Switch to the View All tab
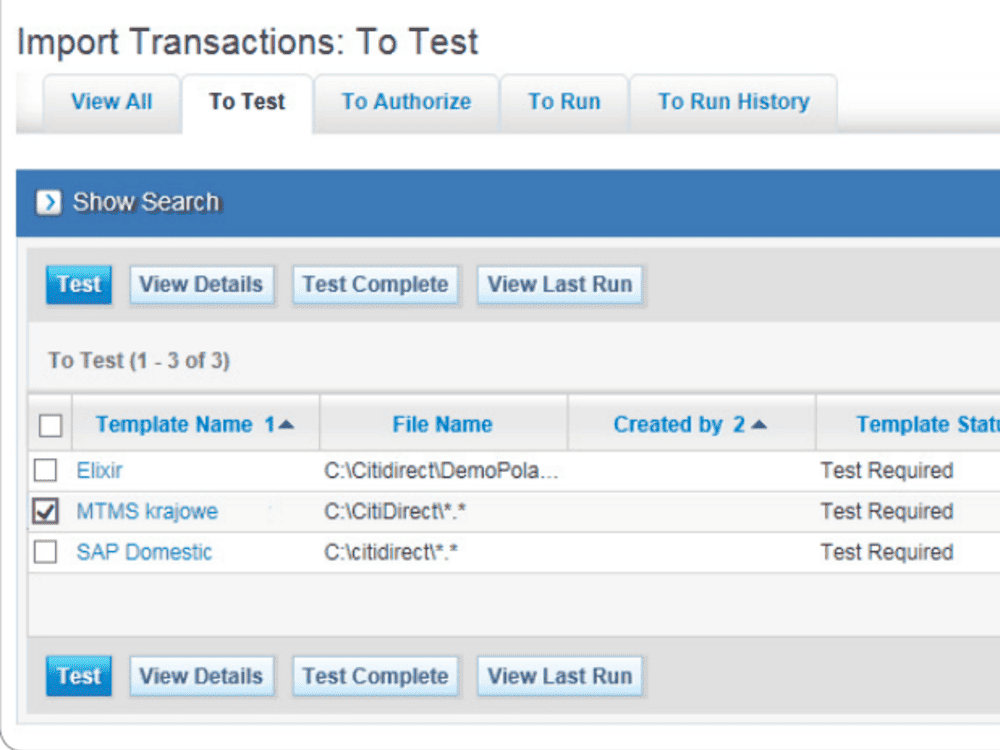 point(111,101)
